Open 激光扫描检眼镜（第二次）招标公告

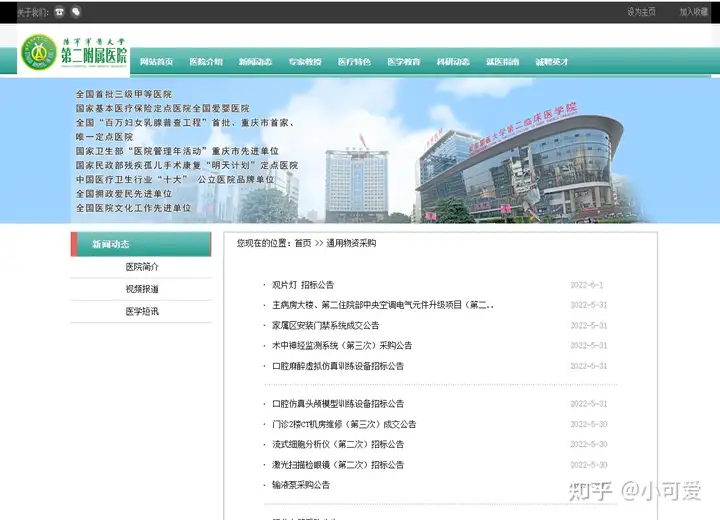(338, 465)
